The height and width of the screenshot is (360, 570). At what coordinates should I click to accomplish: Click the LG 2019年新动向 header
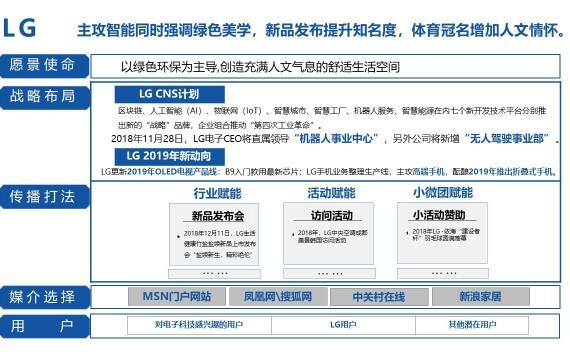169,156
